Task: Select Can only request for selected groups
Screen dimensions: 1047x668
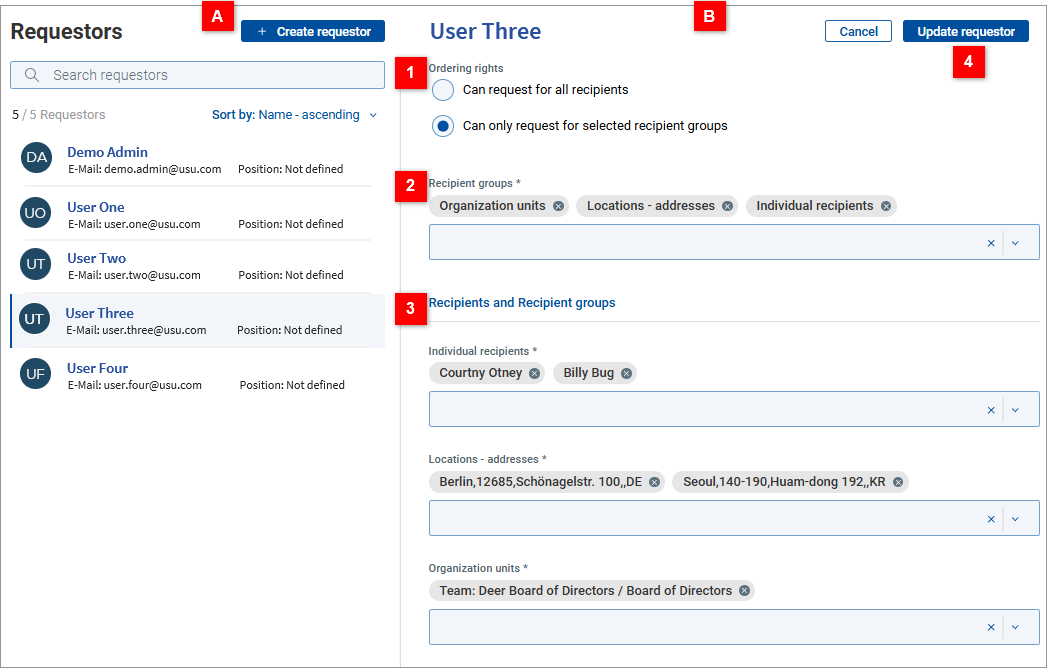Action: click(x=443, y=126)
